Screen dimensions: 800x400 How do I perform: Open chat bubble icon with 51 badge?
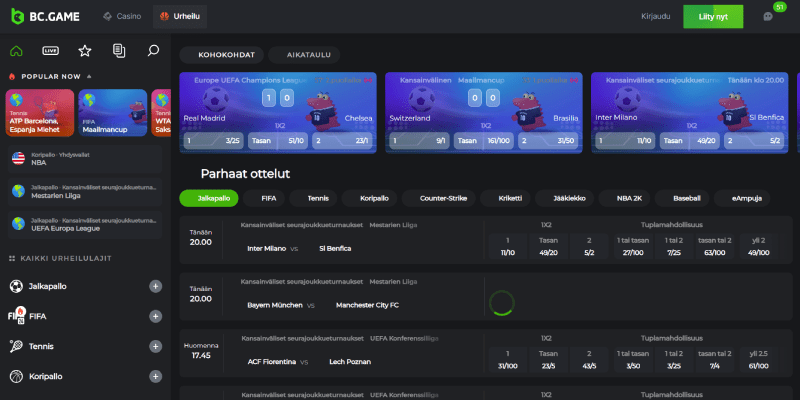point(768,16)
